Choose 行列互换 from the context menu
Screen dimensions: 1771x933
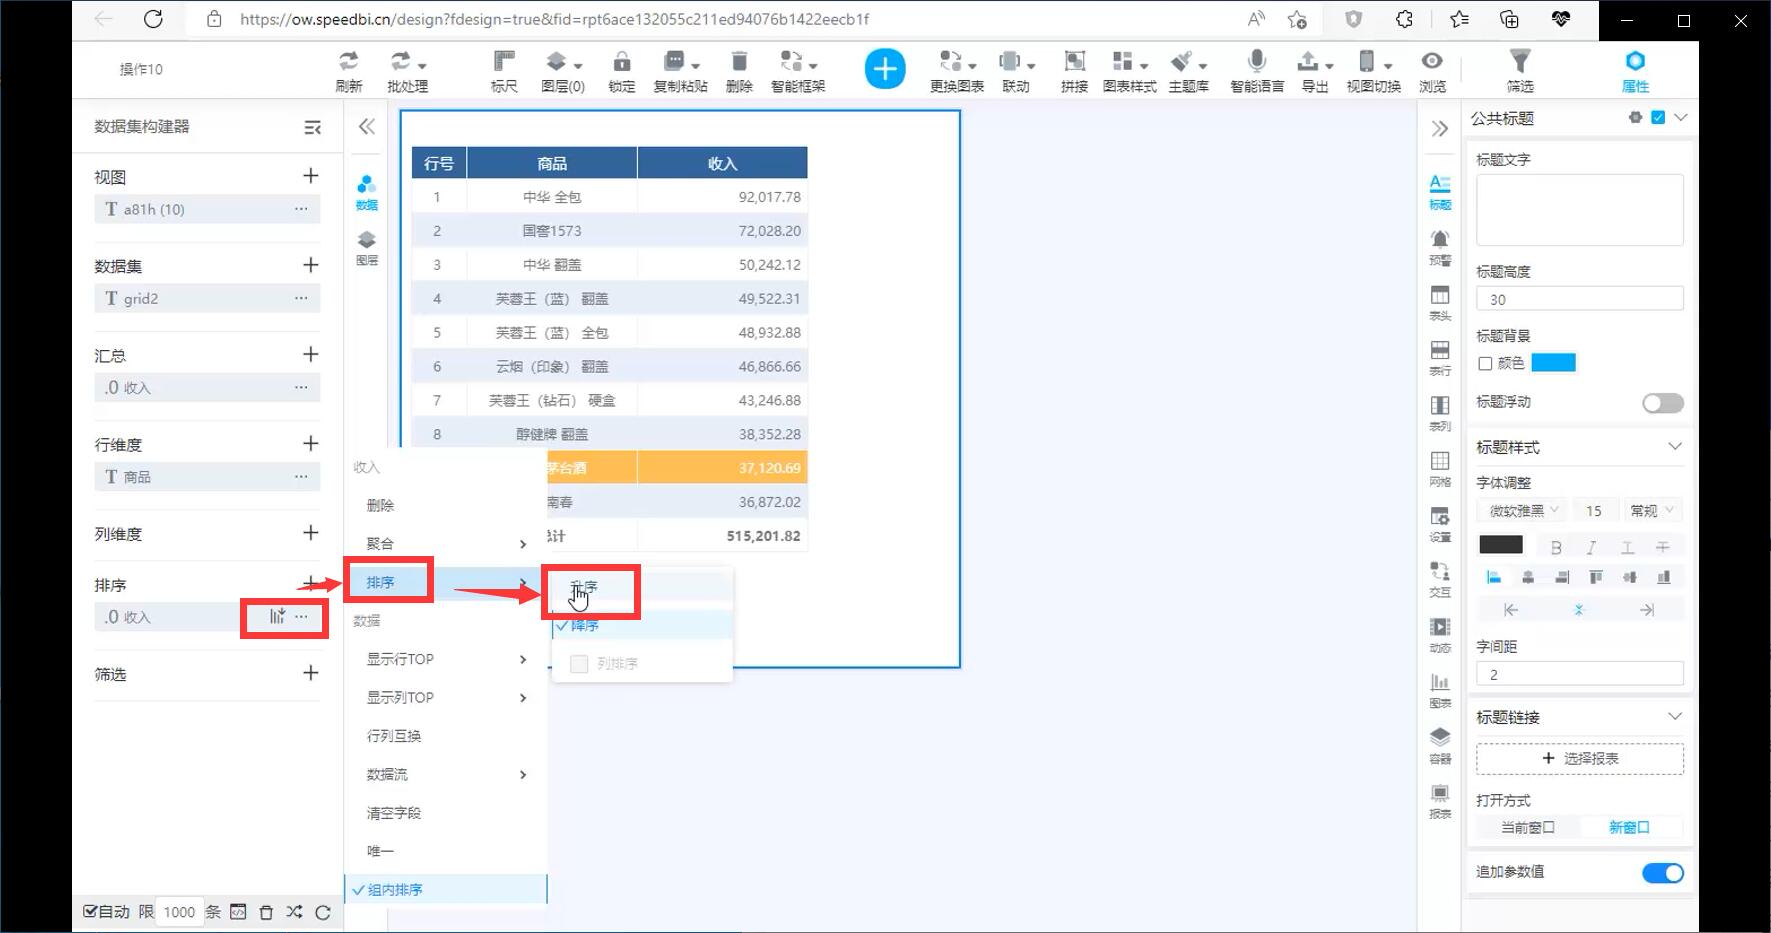394,736
